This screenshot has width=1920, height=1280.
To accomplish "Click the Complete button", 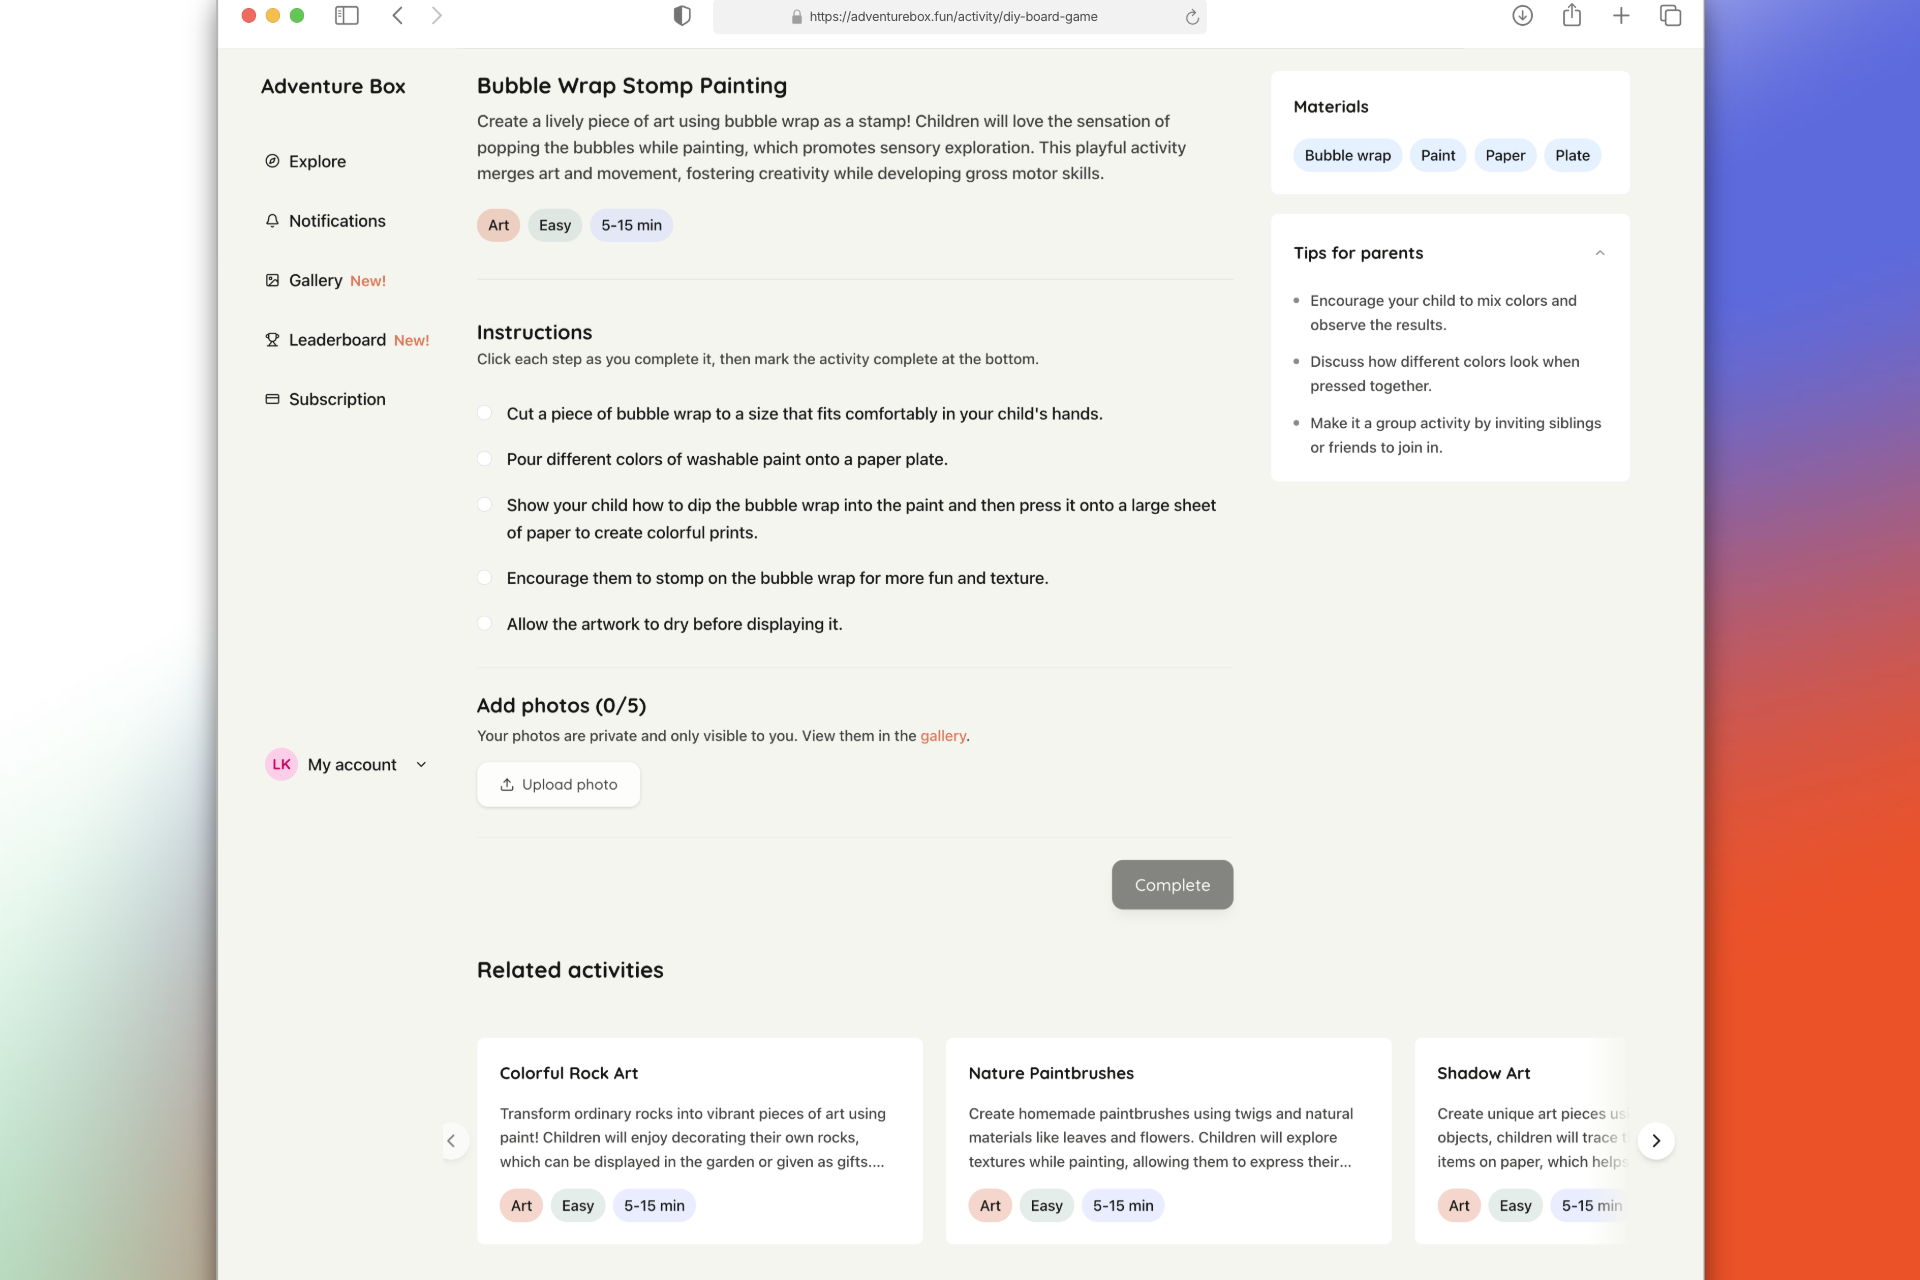I will (x=1171, y=884).
